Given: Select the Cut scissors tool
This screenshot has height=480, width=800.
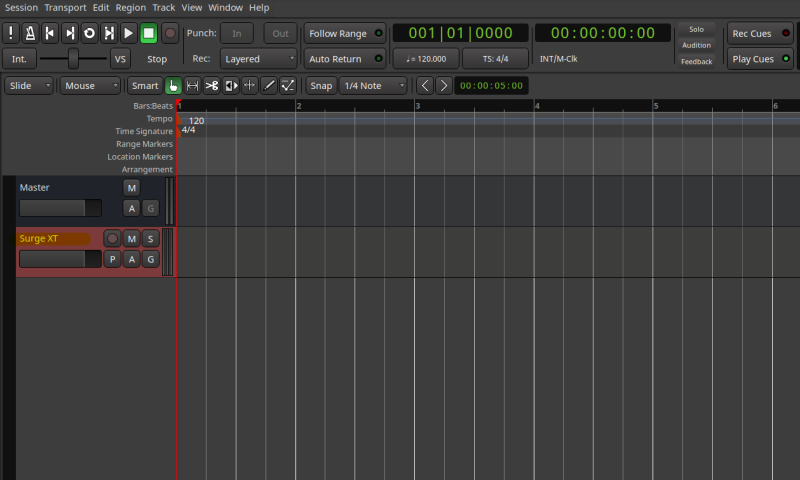Looking at the screenshot, I should point(211,86).
